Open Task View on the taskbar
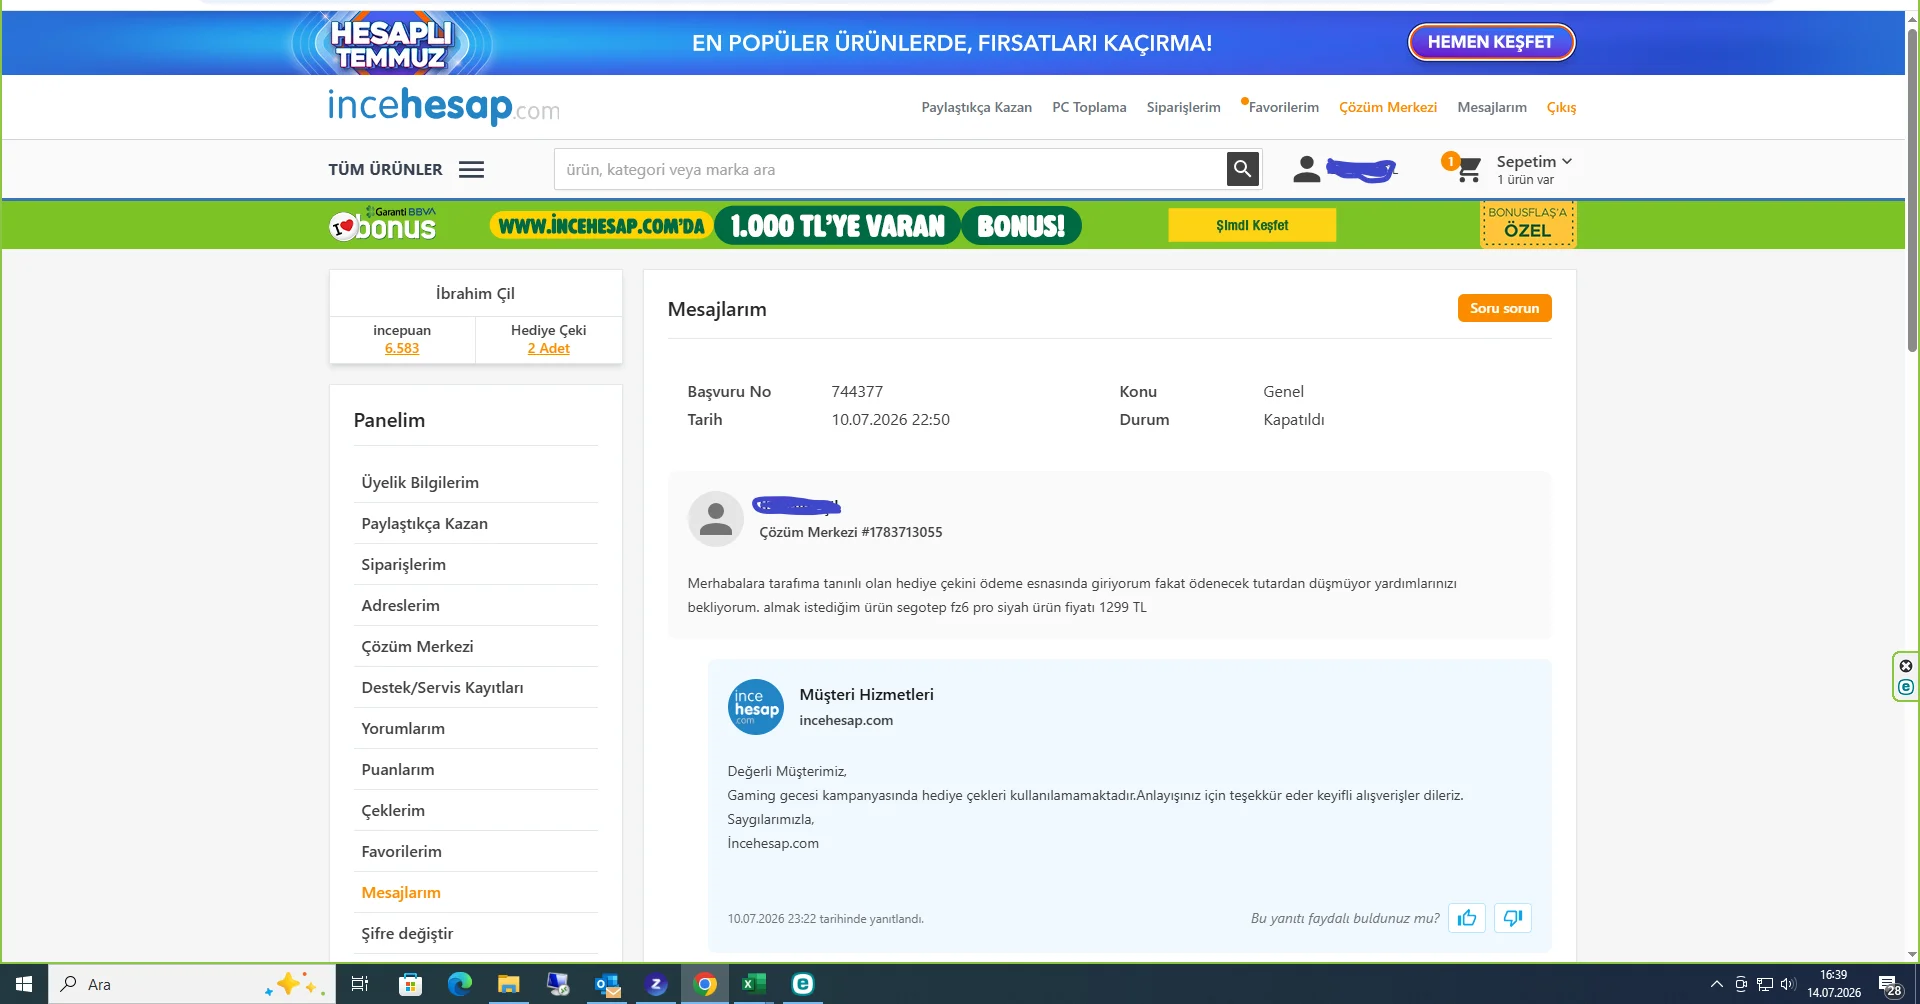The height and width of the screenshot is (1004, 1920). tap(360, 984)
